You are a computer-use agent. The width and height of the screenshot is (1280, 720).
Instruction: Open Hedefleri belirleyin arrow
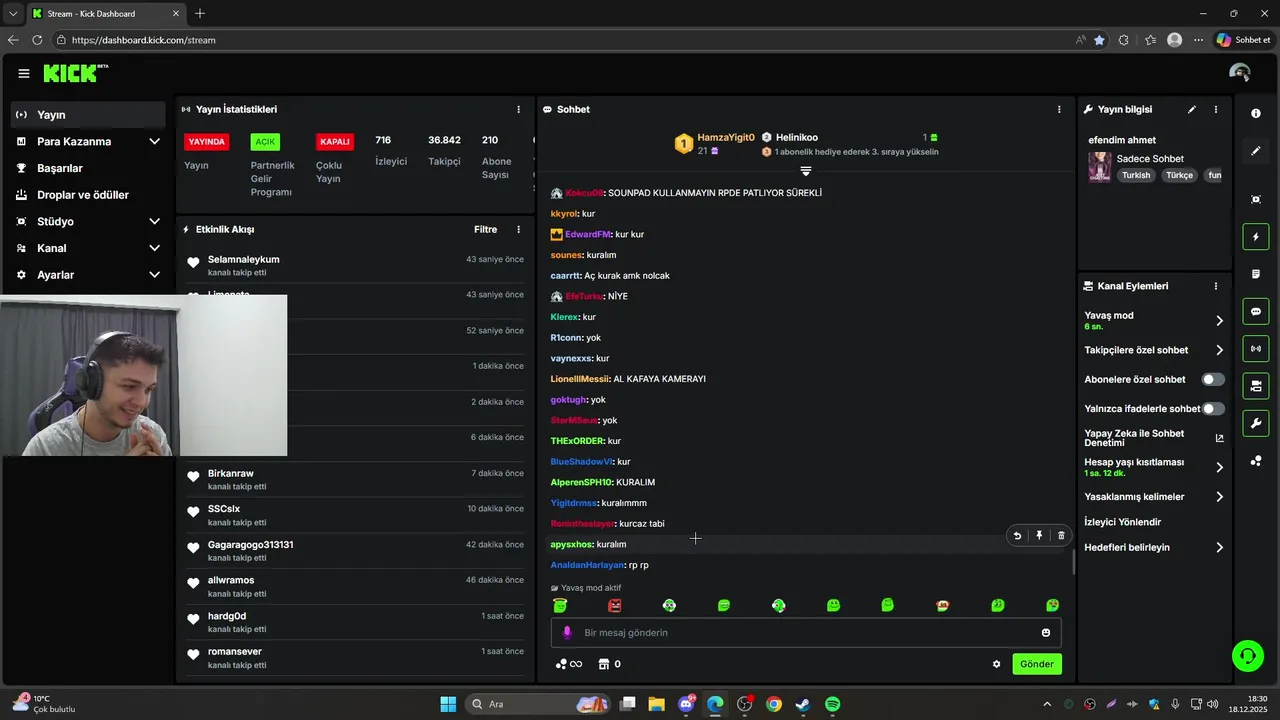[1219, 548]
